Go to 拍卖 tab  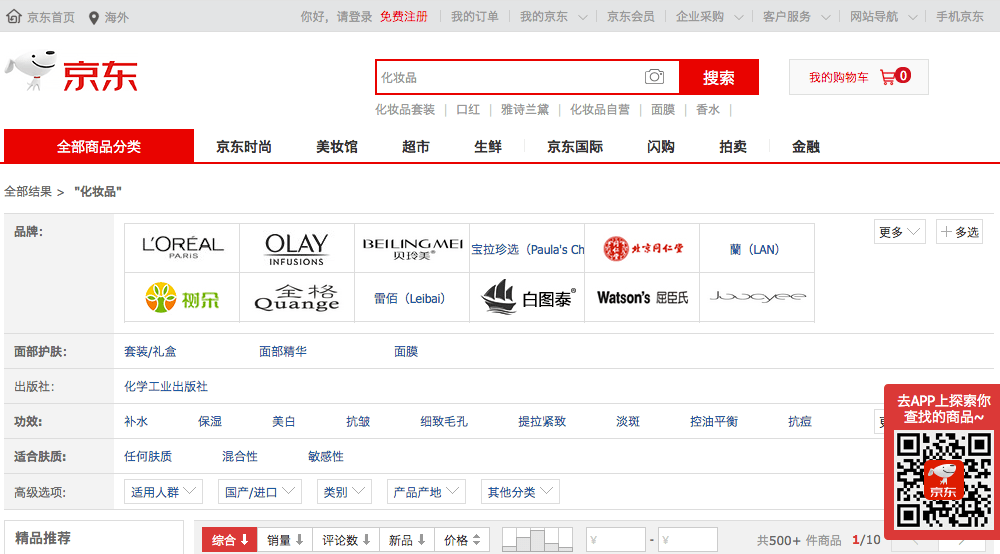click(x=733, y=147)
